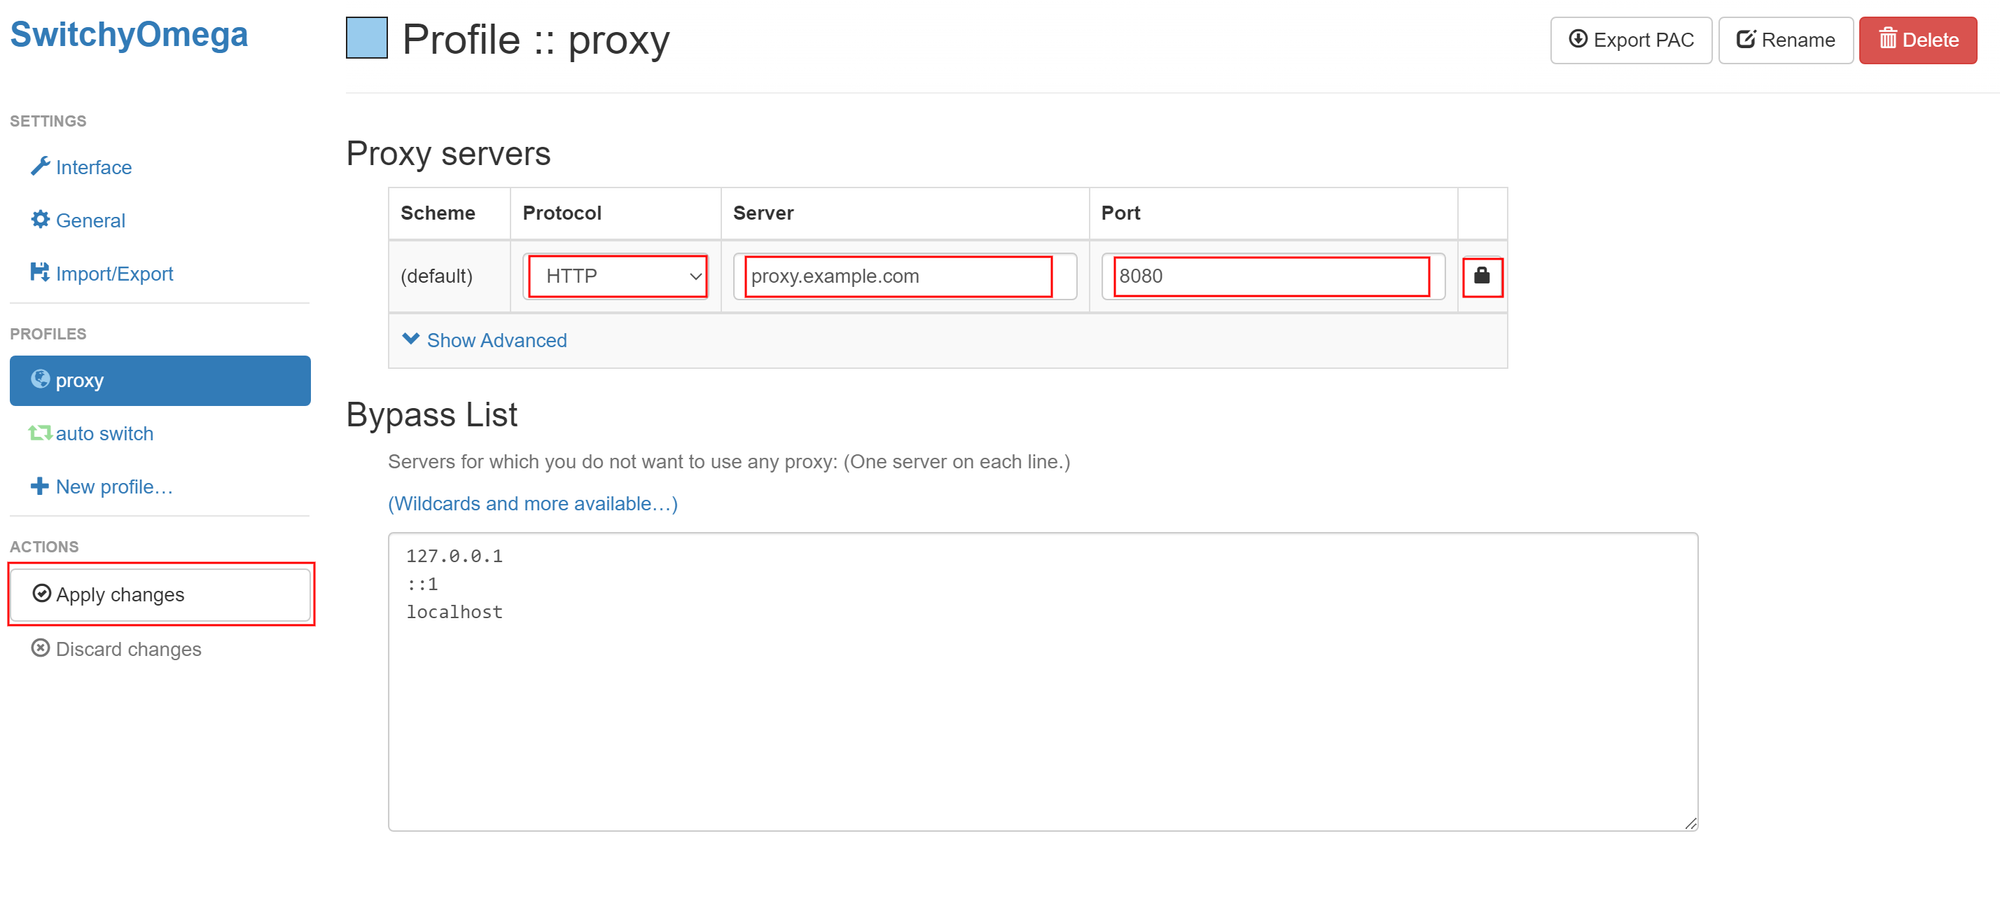Click inside the Bypass List textarea
The width and height of the screenshot is (2000, 910).
[1043, 681]
